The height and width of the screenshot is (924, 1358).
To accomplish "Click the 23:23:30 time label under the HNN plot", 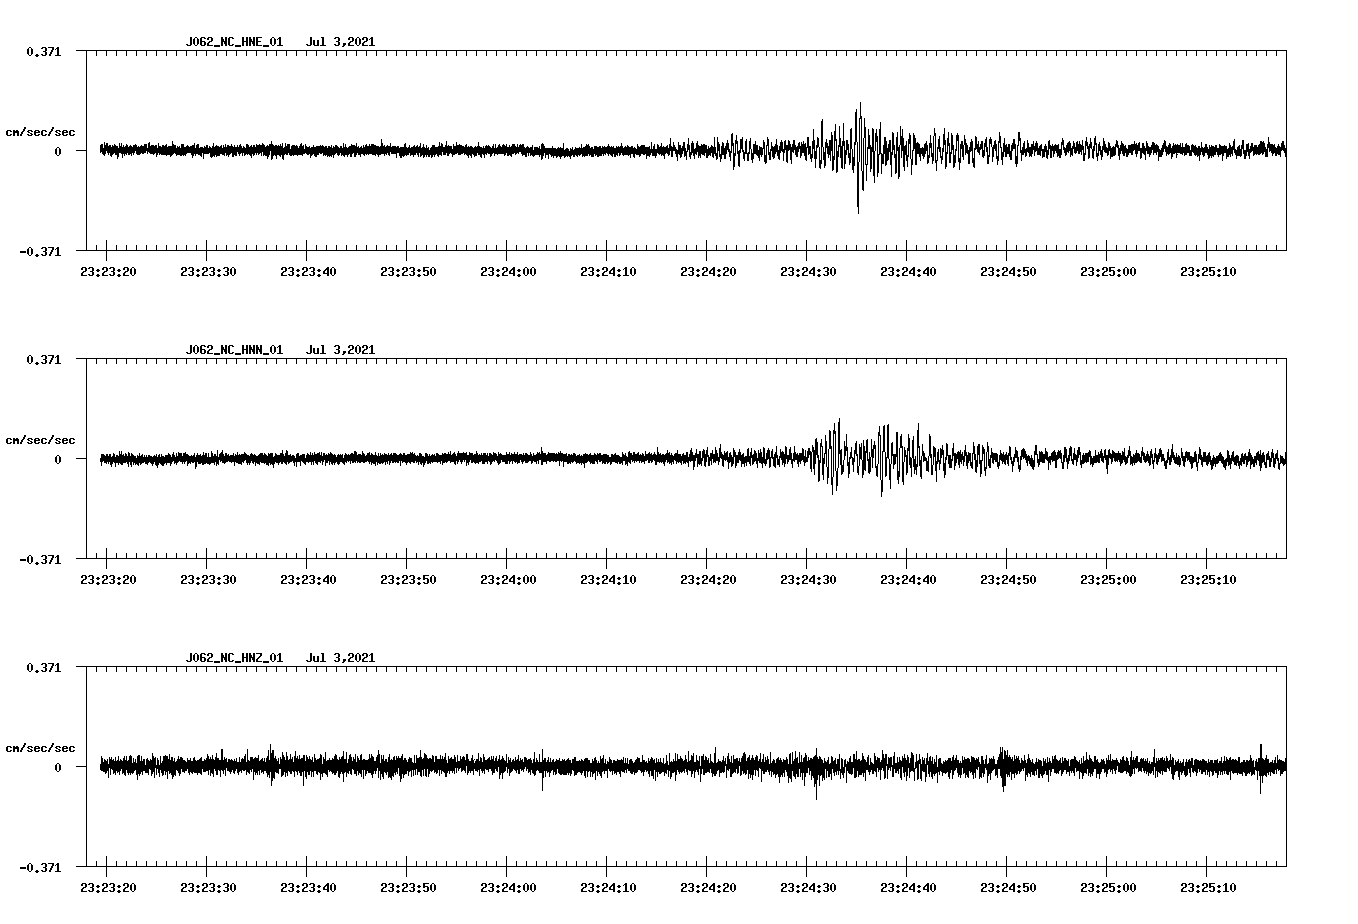I will [x=208, y=580].
